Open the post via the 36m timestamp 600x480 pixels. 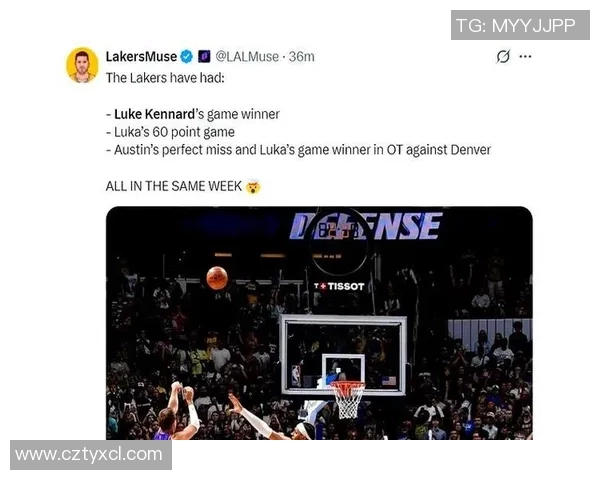(301, 57)
